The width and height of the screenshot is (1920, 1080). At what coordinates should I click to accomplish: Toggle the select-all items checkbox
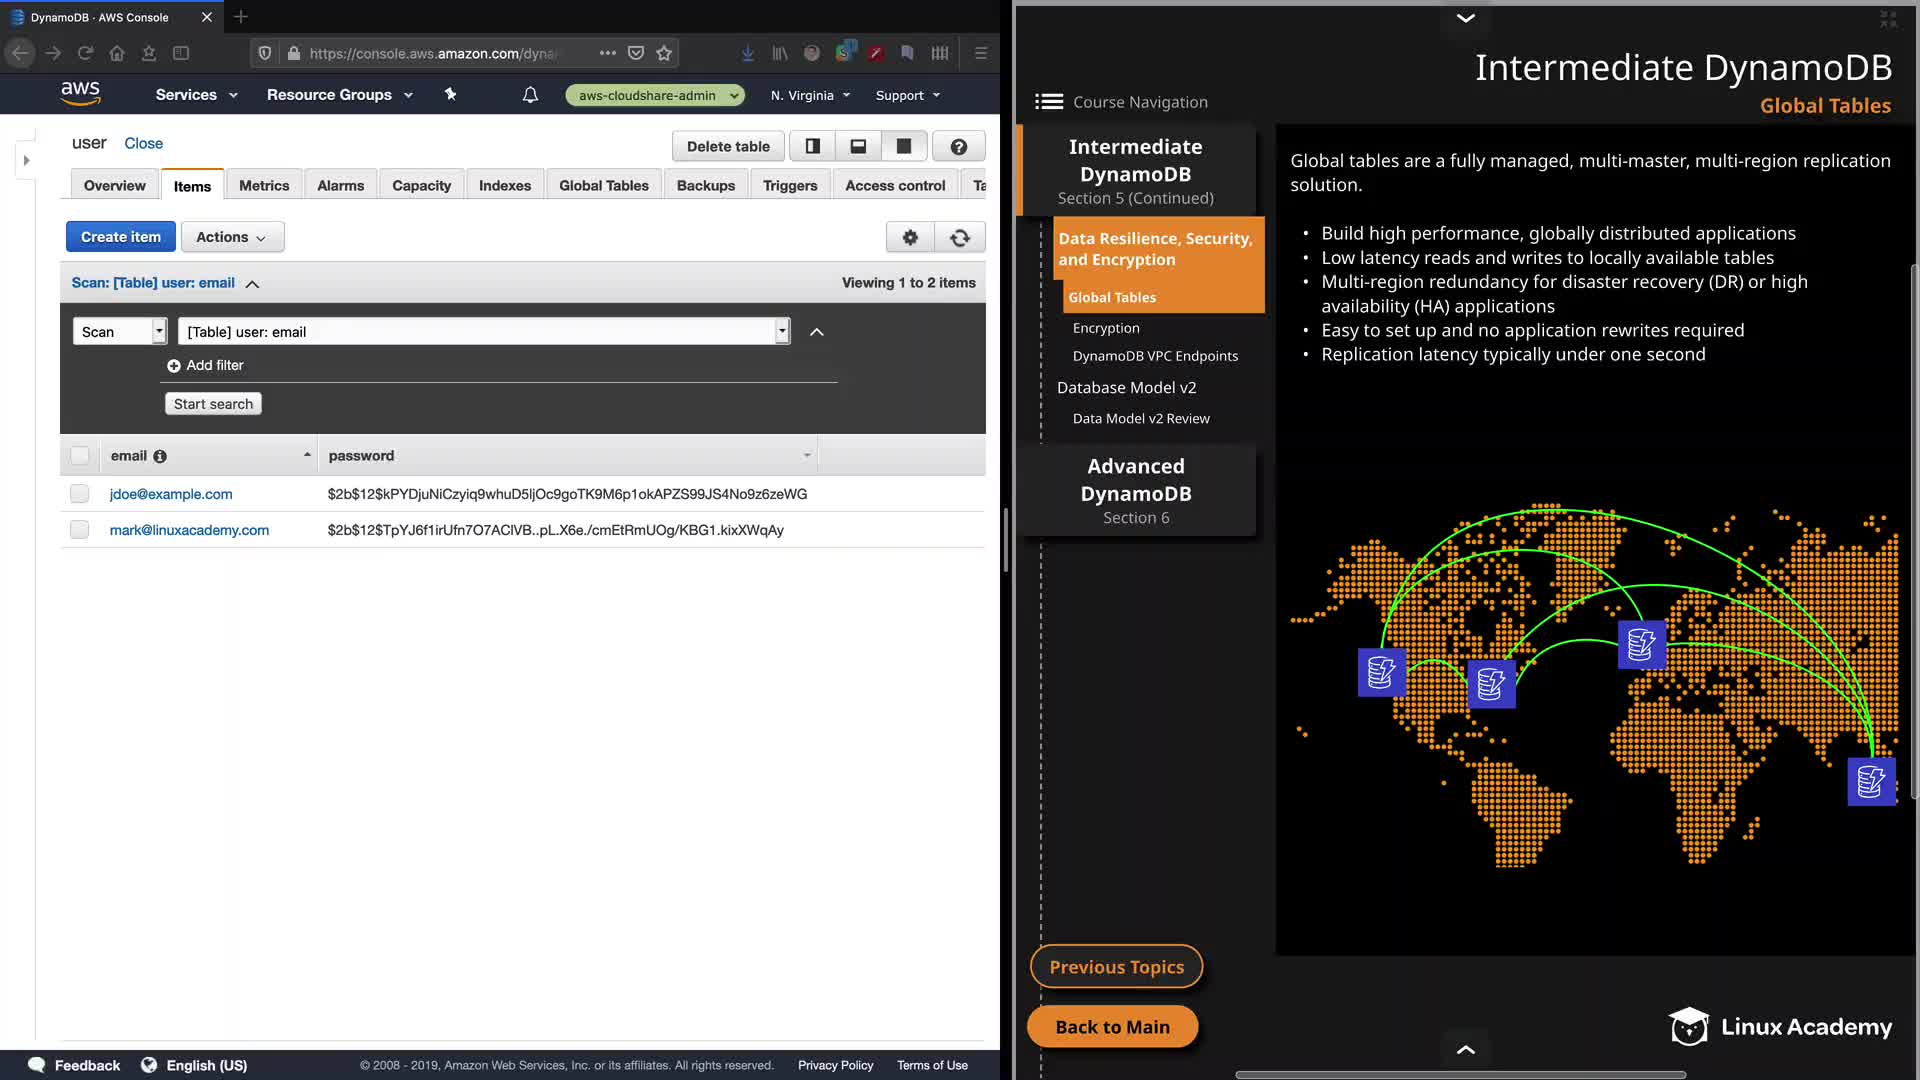point(80,456)
